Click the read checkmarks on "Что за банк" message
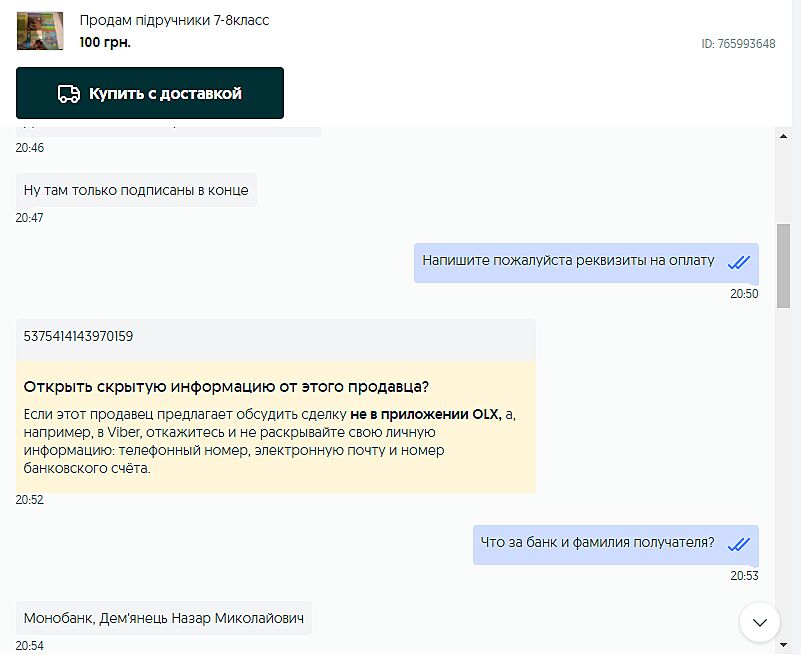 coord(739,544)
